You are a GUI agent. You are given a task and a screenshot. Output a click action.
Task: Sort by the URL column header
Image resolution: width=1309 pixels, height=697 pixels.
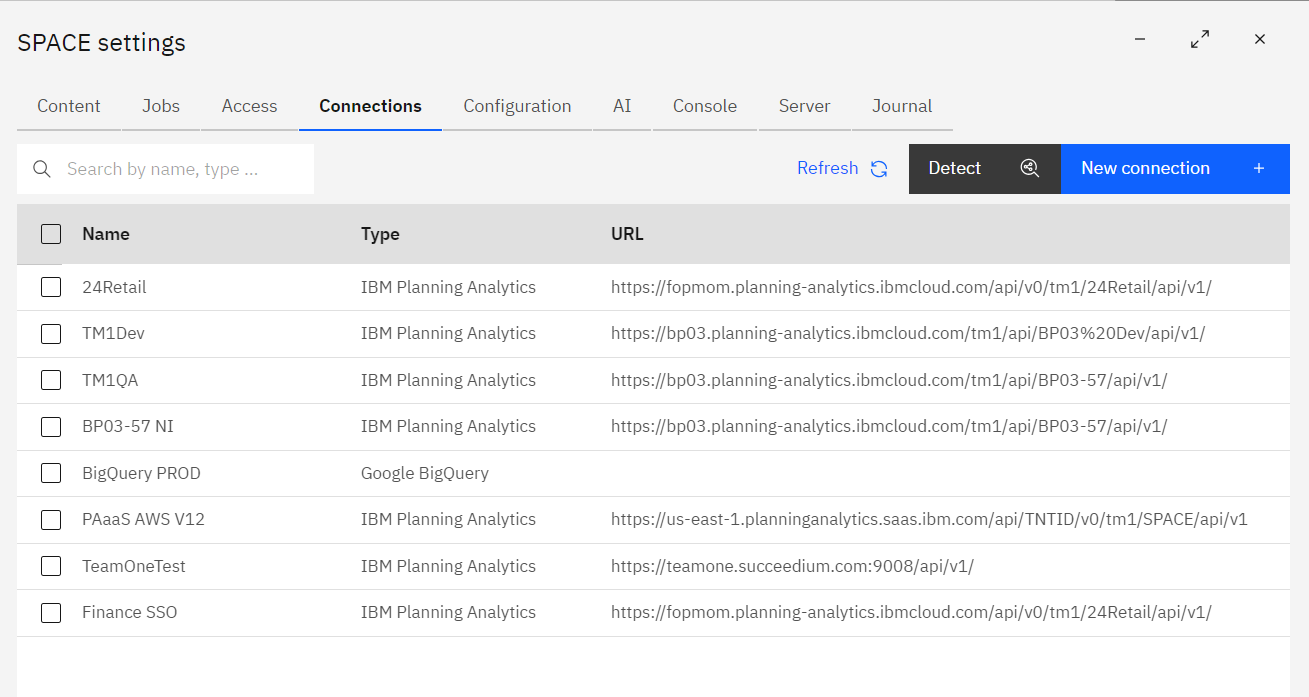pos(627,234)
